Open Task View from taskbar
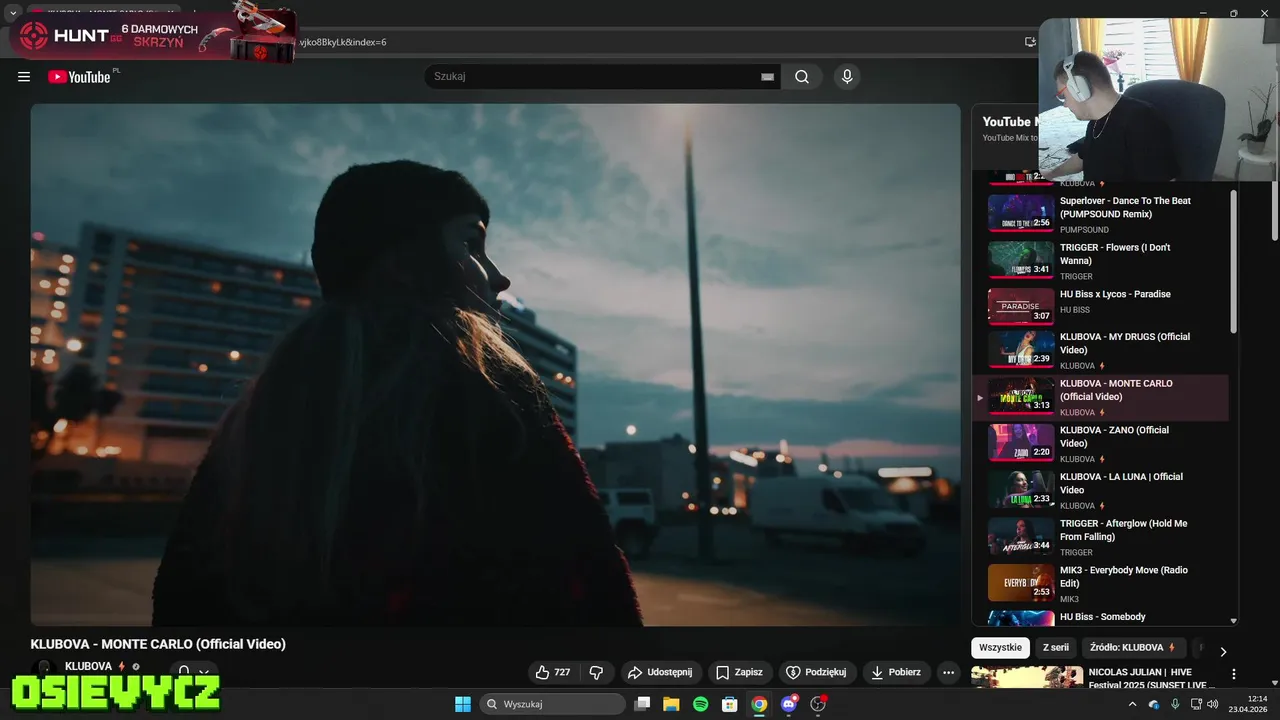This screenshot has height=720, width=1280. click(x=643, y=704)
